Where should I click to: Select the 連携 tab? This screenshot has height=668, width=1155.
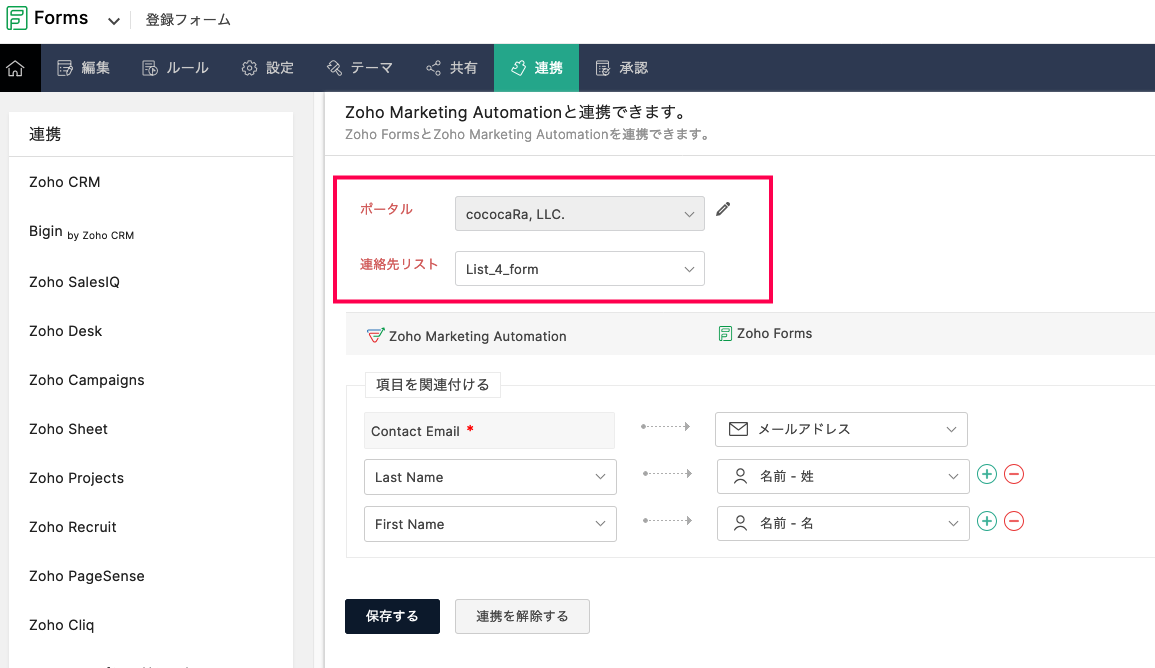click(536, 68)
